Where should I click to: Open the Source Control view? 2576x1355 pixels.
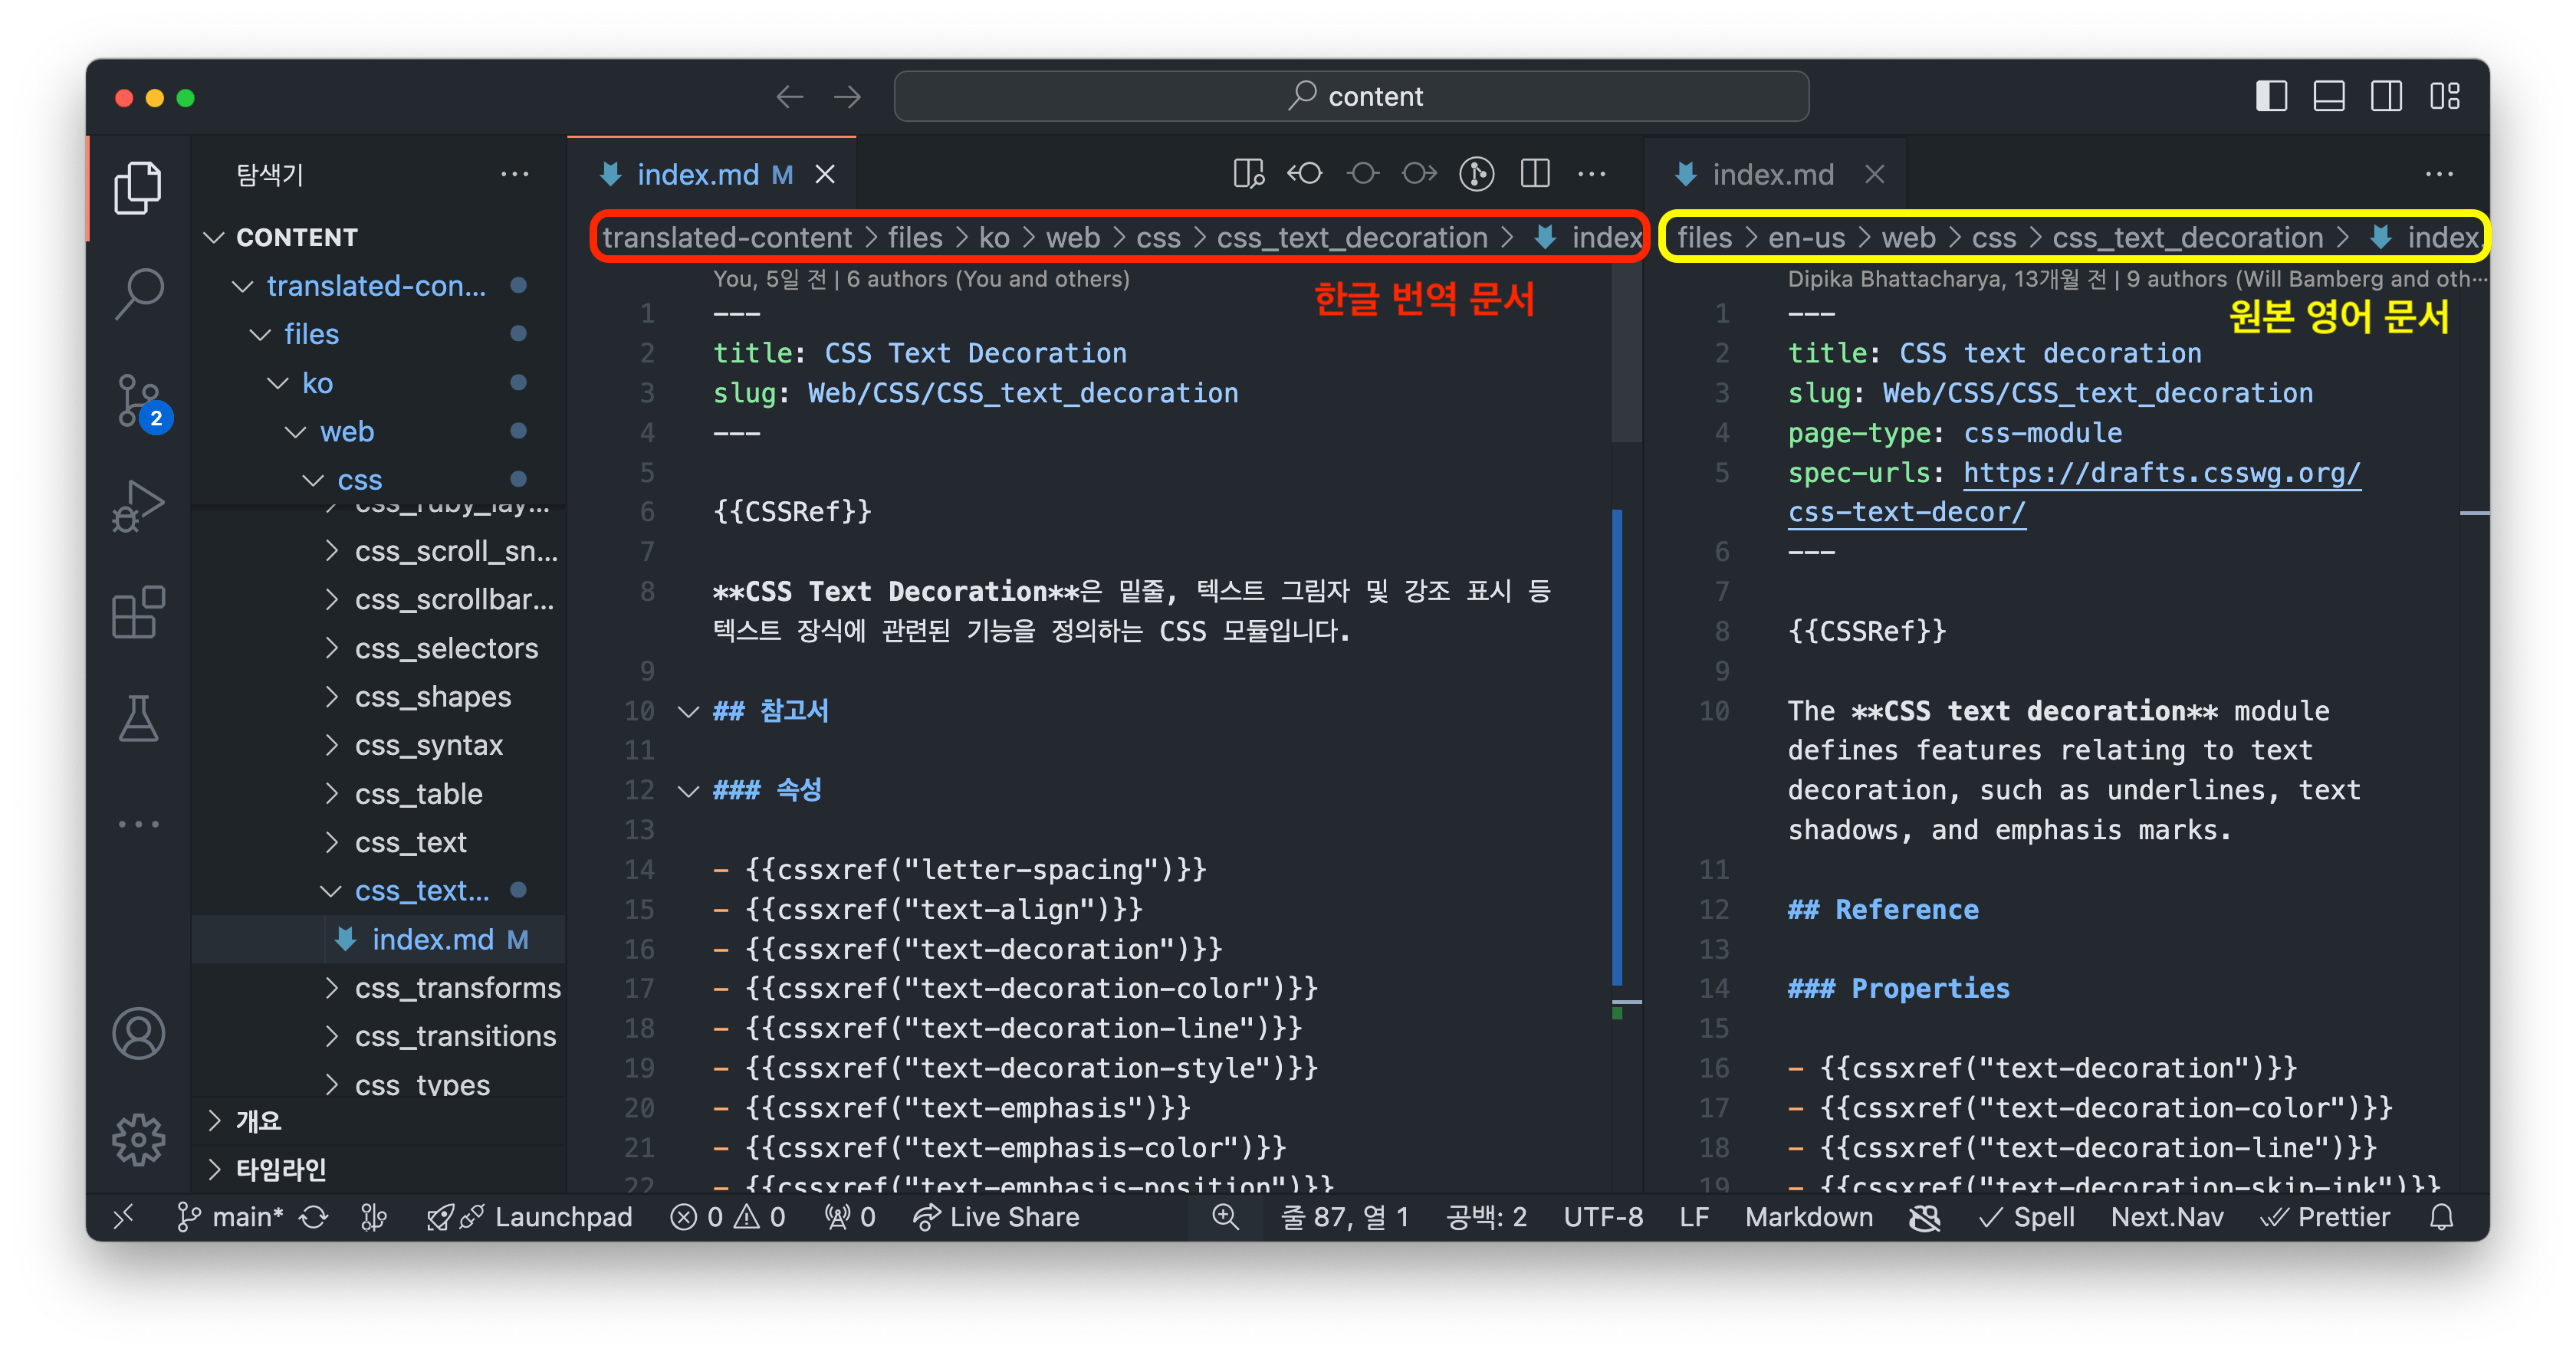pyautogui.click(x=138, y=400)
